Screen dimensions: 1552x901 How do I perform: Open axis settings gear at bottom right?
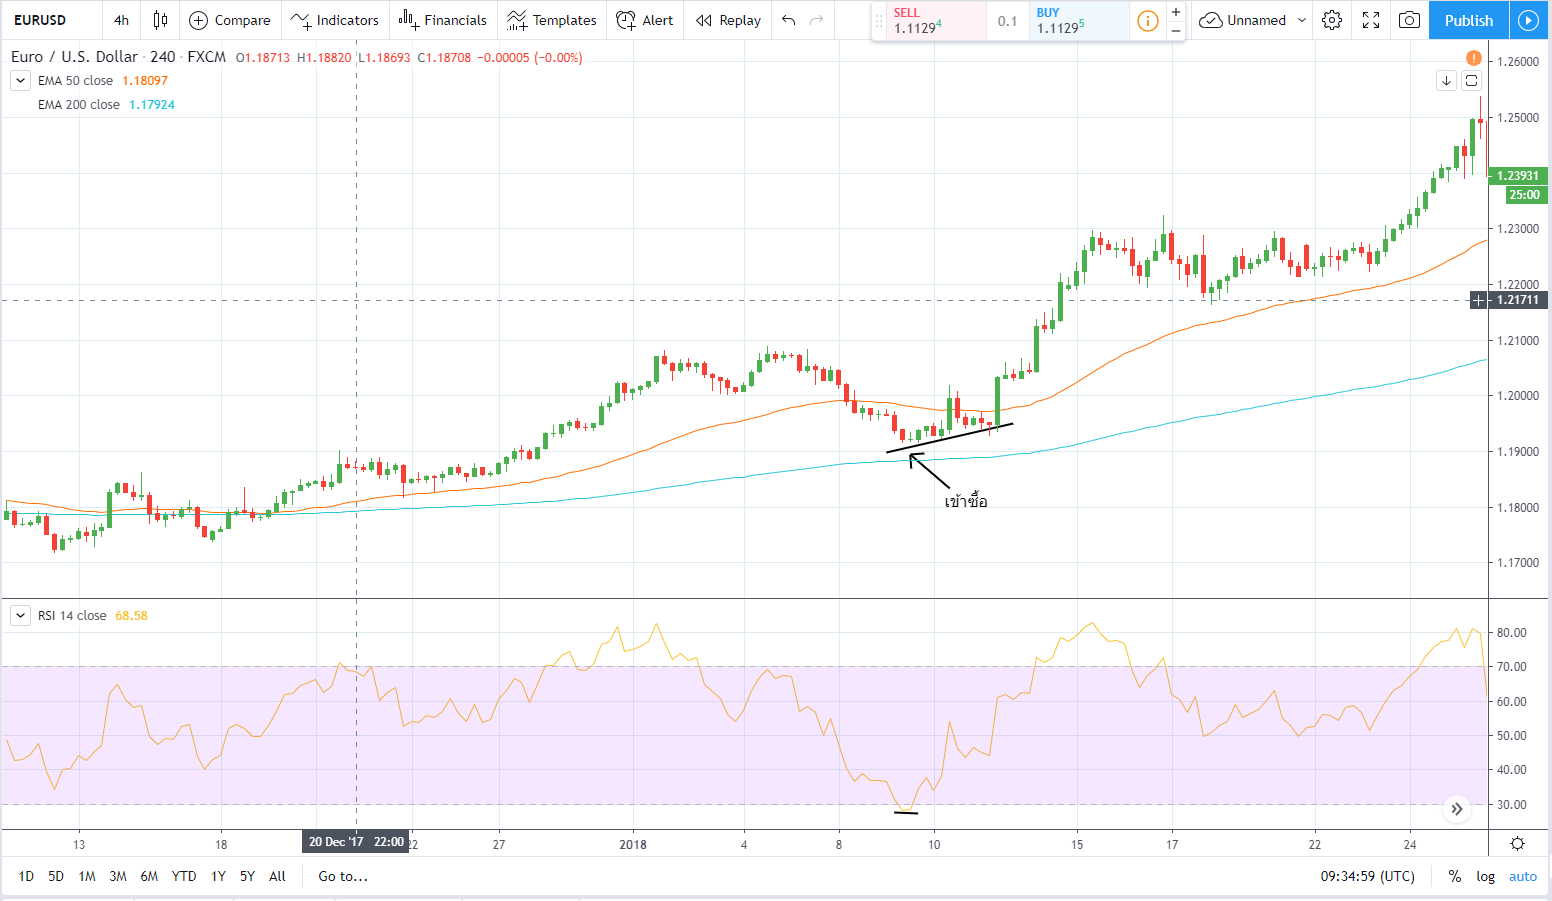pos(1517,843)
